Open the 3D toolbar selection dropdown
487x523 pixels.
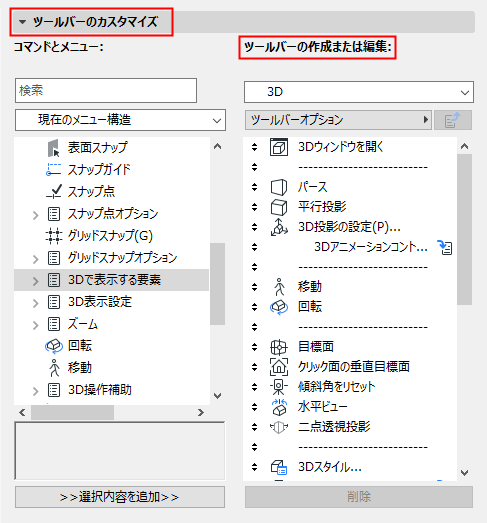coord(359,92)
